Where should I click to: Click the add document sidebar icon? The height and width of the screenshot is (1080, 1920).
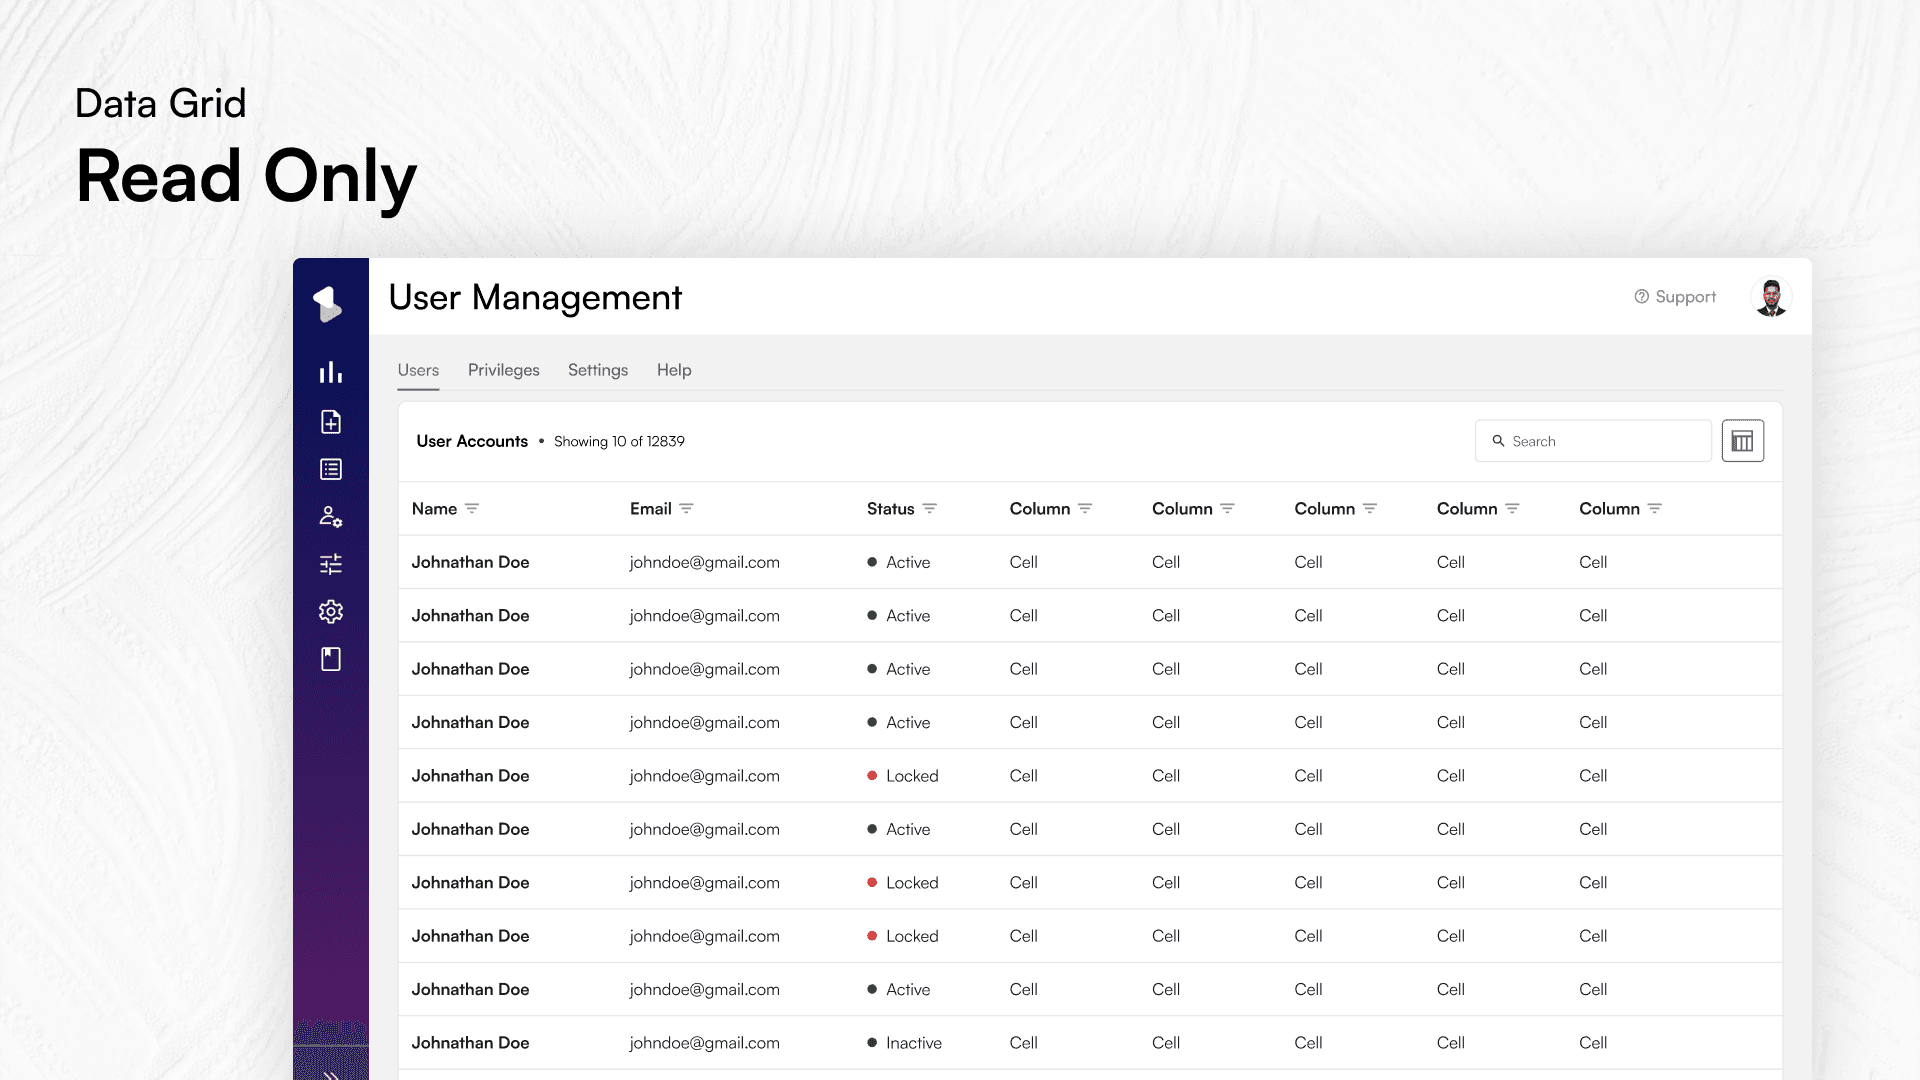331,422
